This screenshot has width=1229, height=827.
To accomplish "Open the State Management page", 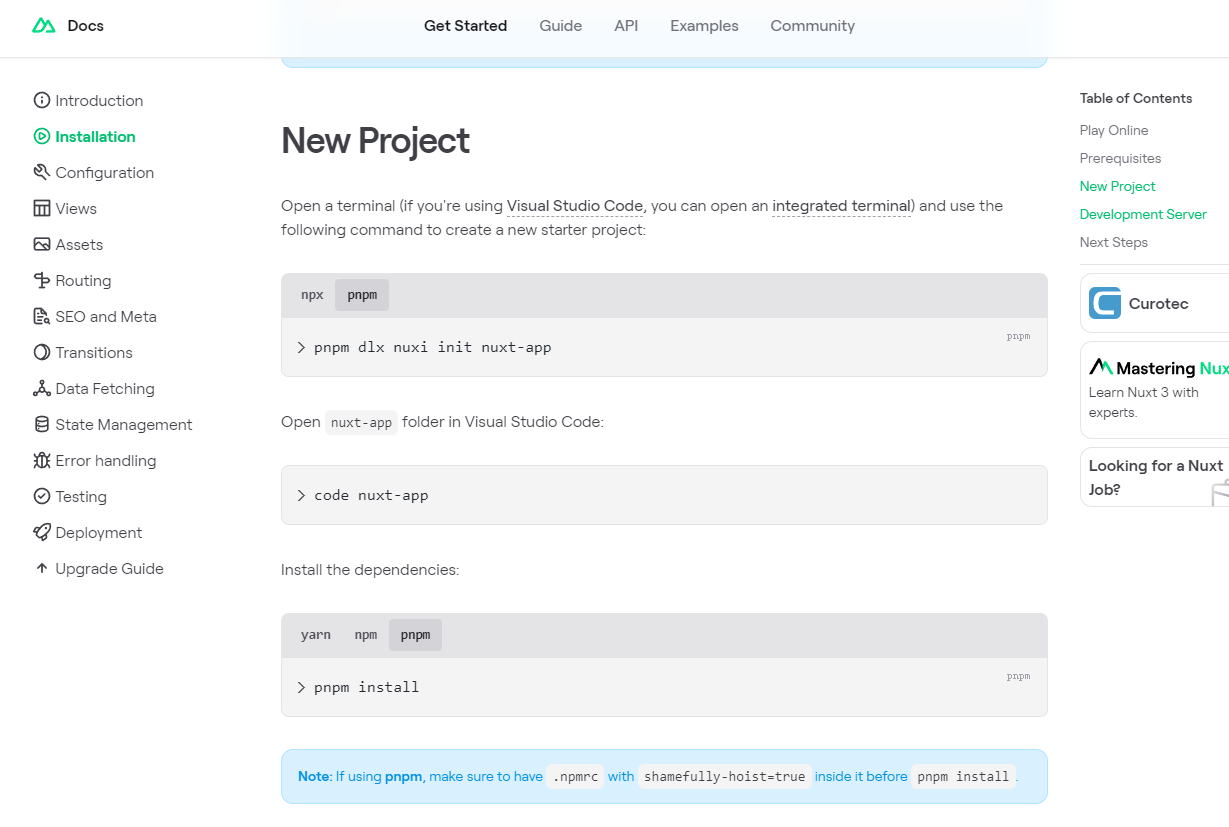I will point(124,424).
